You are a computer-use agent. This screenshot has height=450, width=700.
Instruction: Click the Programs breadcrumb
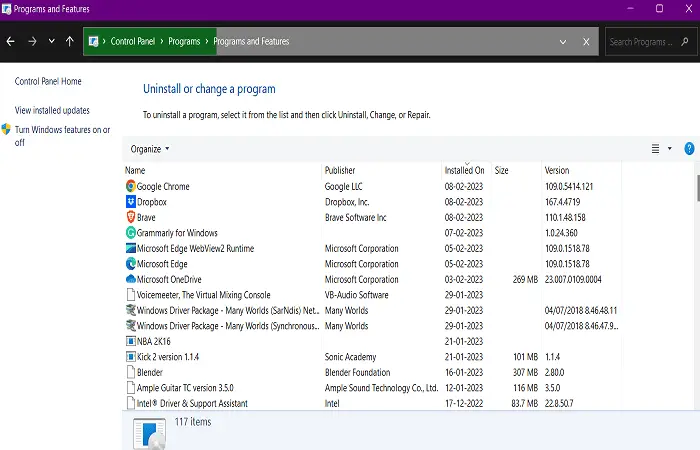click(184, 42)
